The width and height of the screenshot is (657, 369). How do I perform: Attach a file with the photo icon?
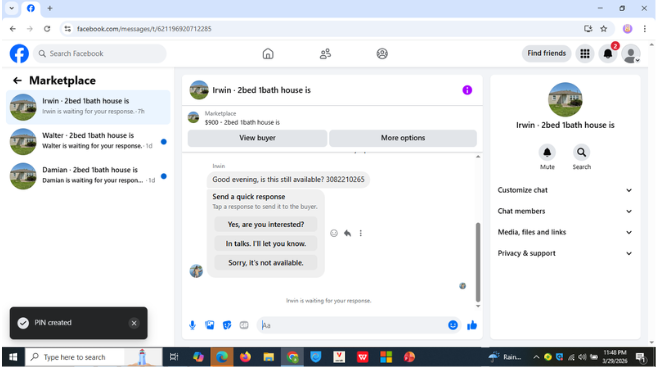(x=210, y=325)
